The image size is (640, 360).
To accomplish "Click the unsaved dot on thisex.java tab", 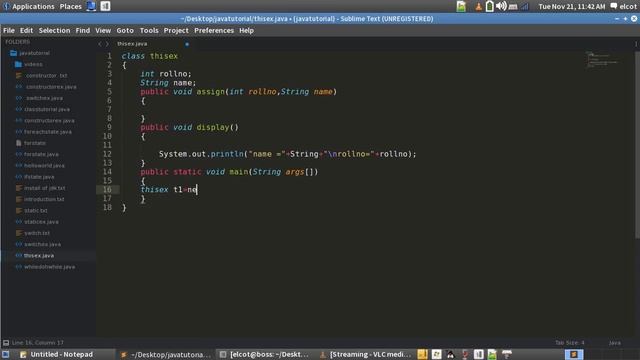I will point(187,44).
